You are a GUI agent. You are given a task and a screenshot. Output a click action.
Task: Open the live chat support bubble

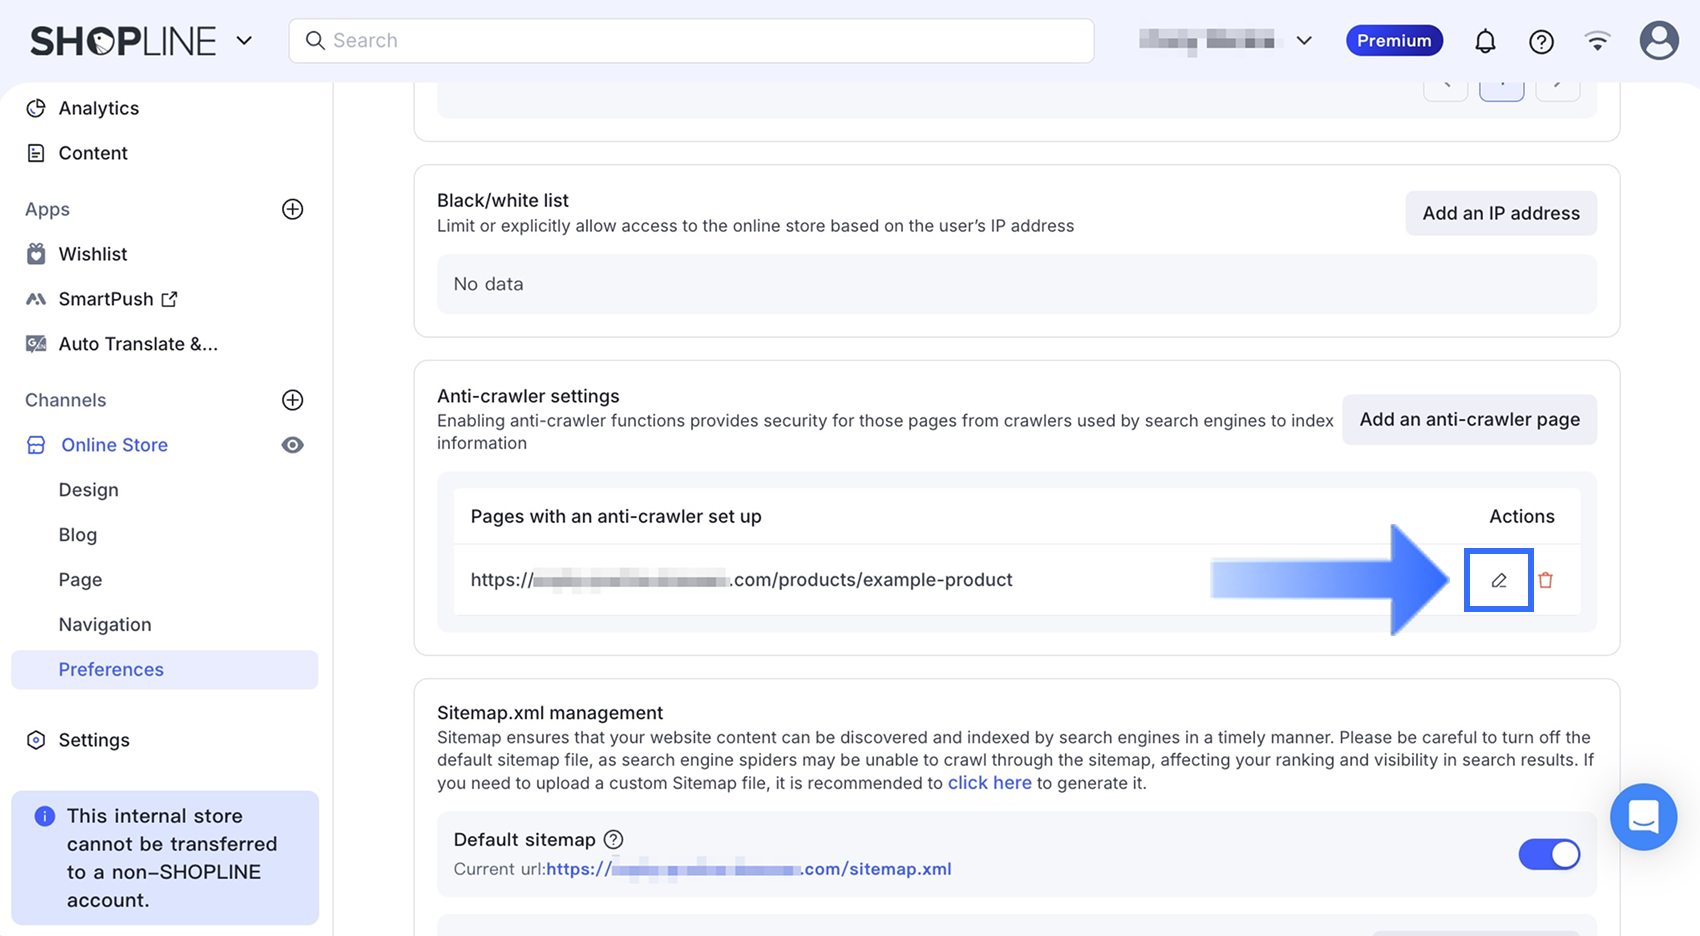click(1643, 816)
